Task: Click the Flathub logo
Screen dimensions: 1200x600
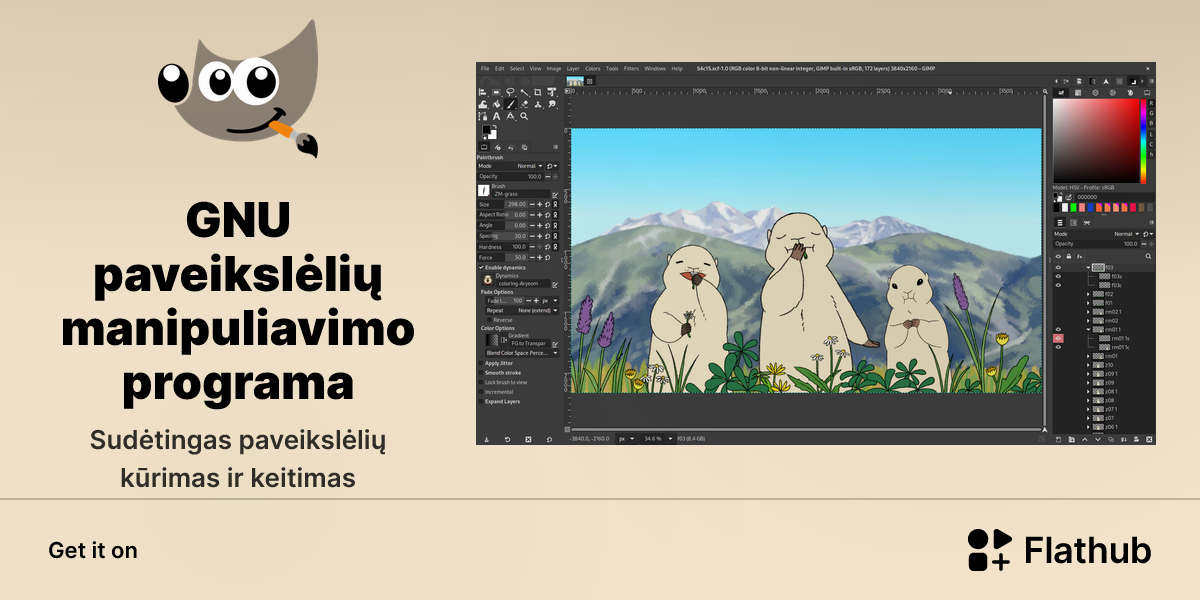Action: coord(1059,550)
